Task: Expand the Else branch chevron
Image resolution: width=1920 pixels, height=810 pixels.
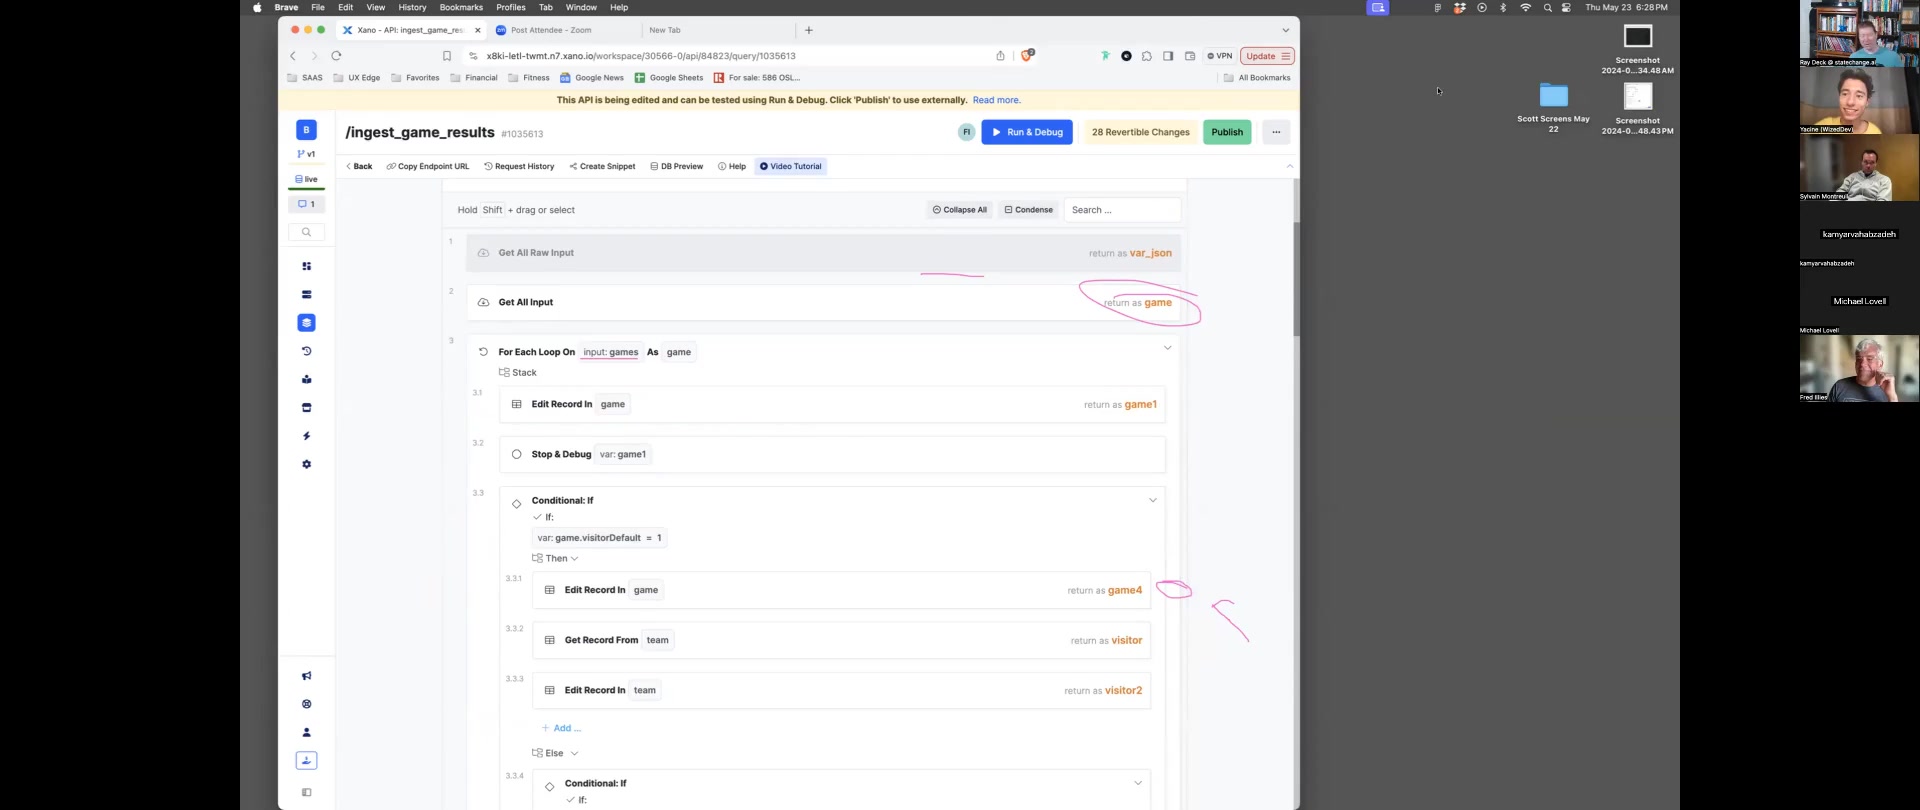Action: pos(574,754)
